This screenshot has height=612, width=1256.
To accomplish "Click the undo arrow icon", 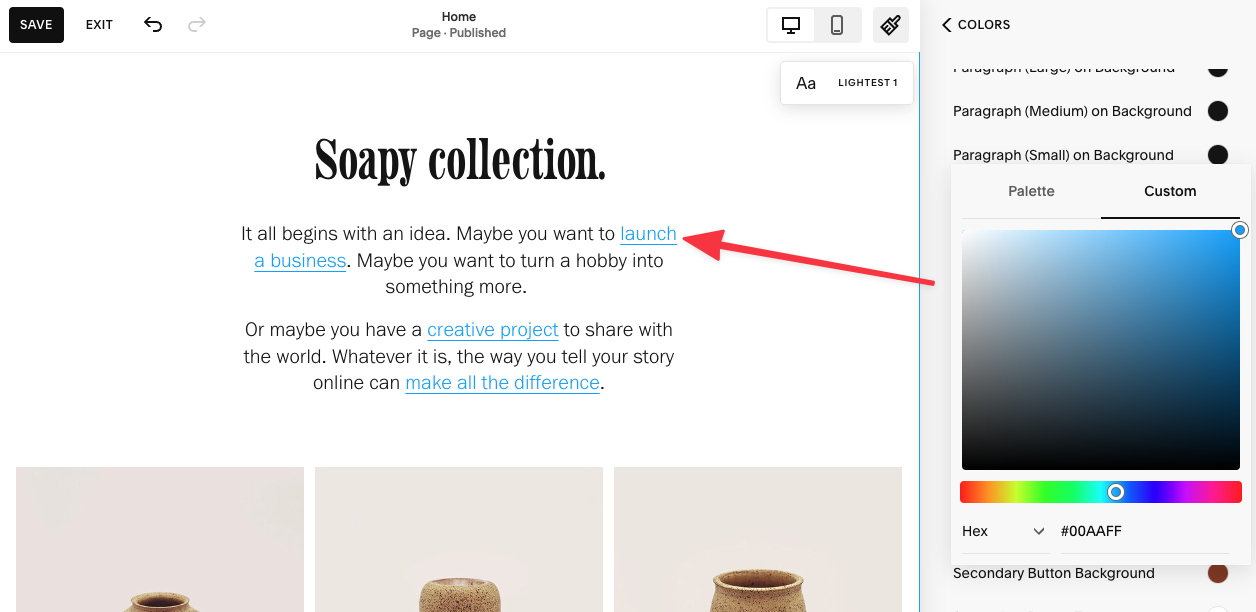I will [152, 24].
